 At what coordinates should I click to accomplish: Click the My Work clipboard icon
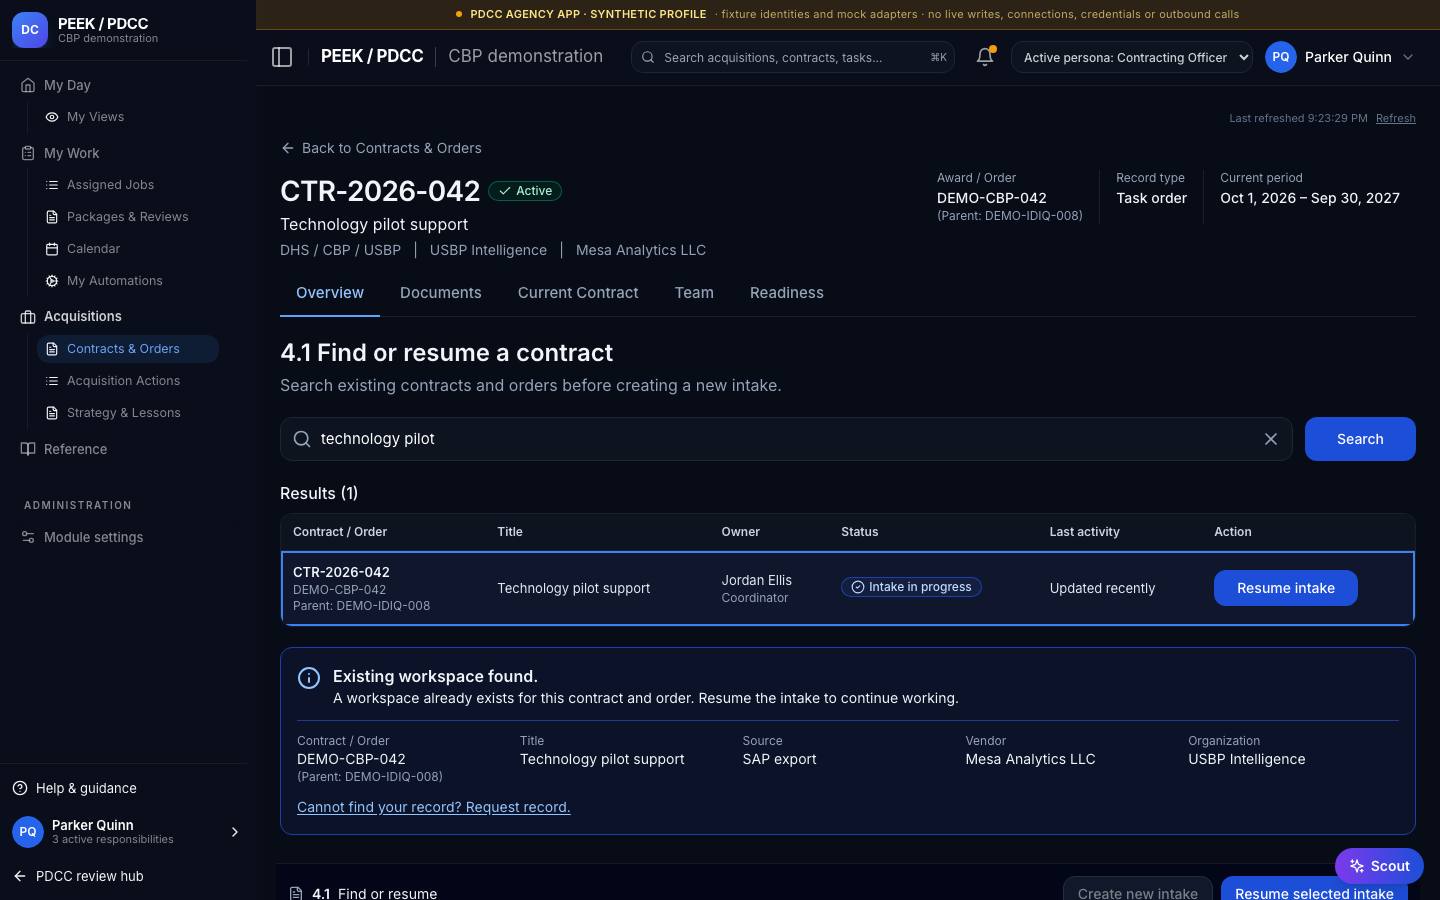[28, 153]
